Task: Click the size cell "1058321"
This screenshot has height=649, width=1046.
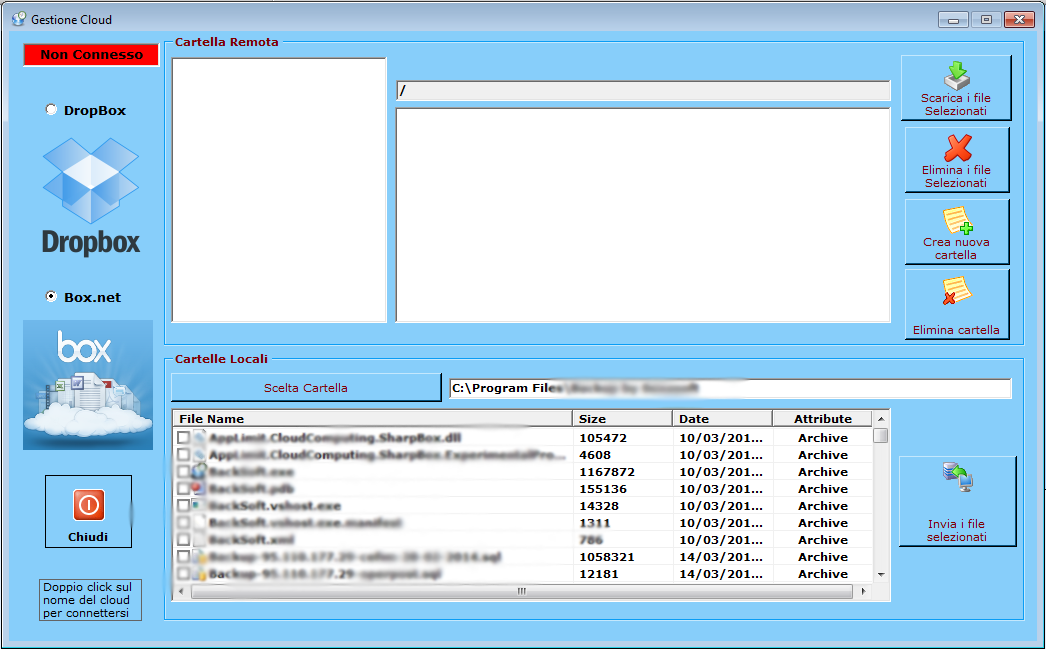Action: coord(607,556)
